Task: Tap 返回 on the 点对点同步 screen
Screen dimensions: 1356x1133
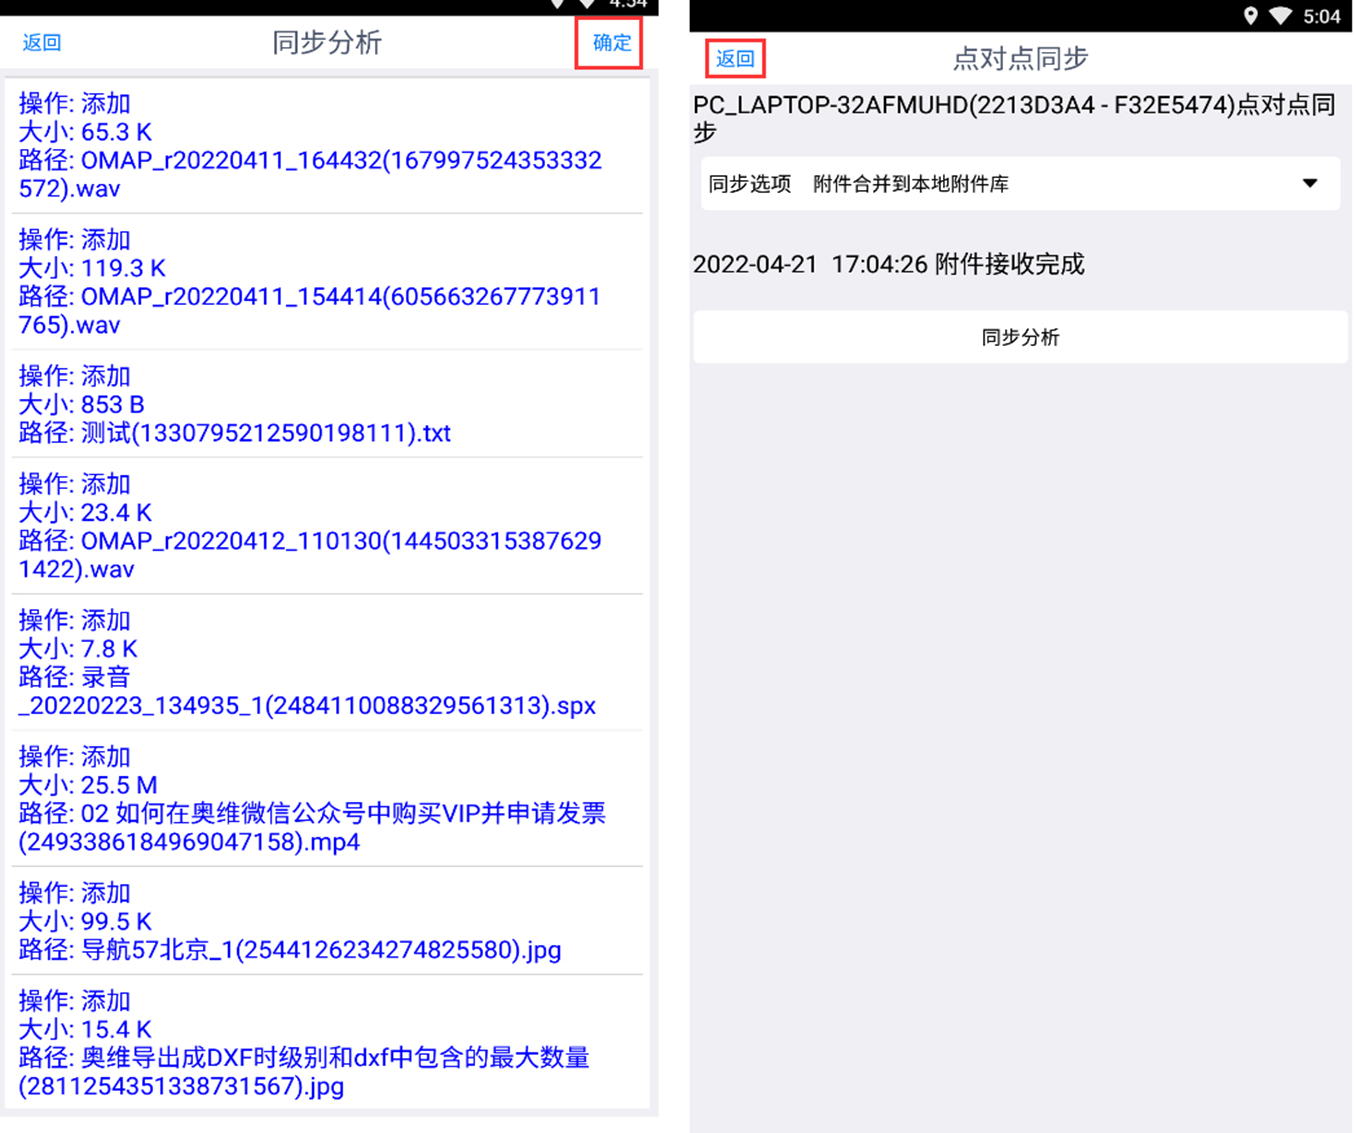Action: pyautogui.click(x=735, y=59)
